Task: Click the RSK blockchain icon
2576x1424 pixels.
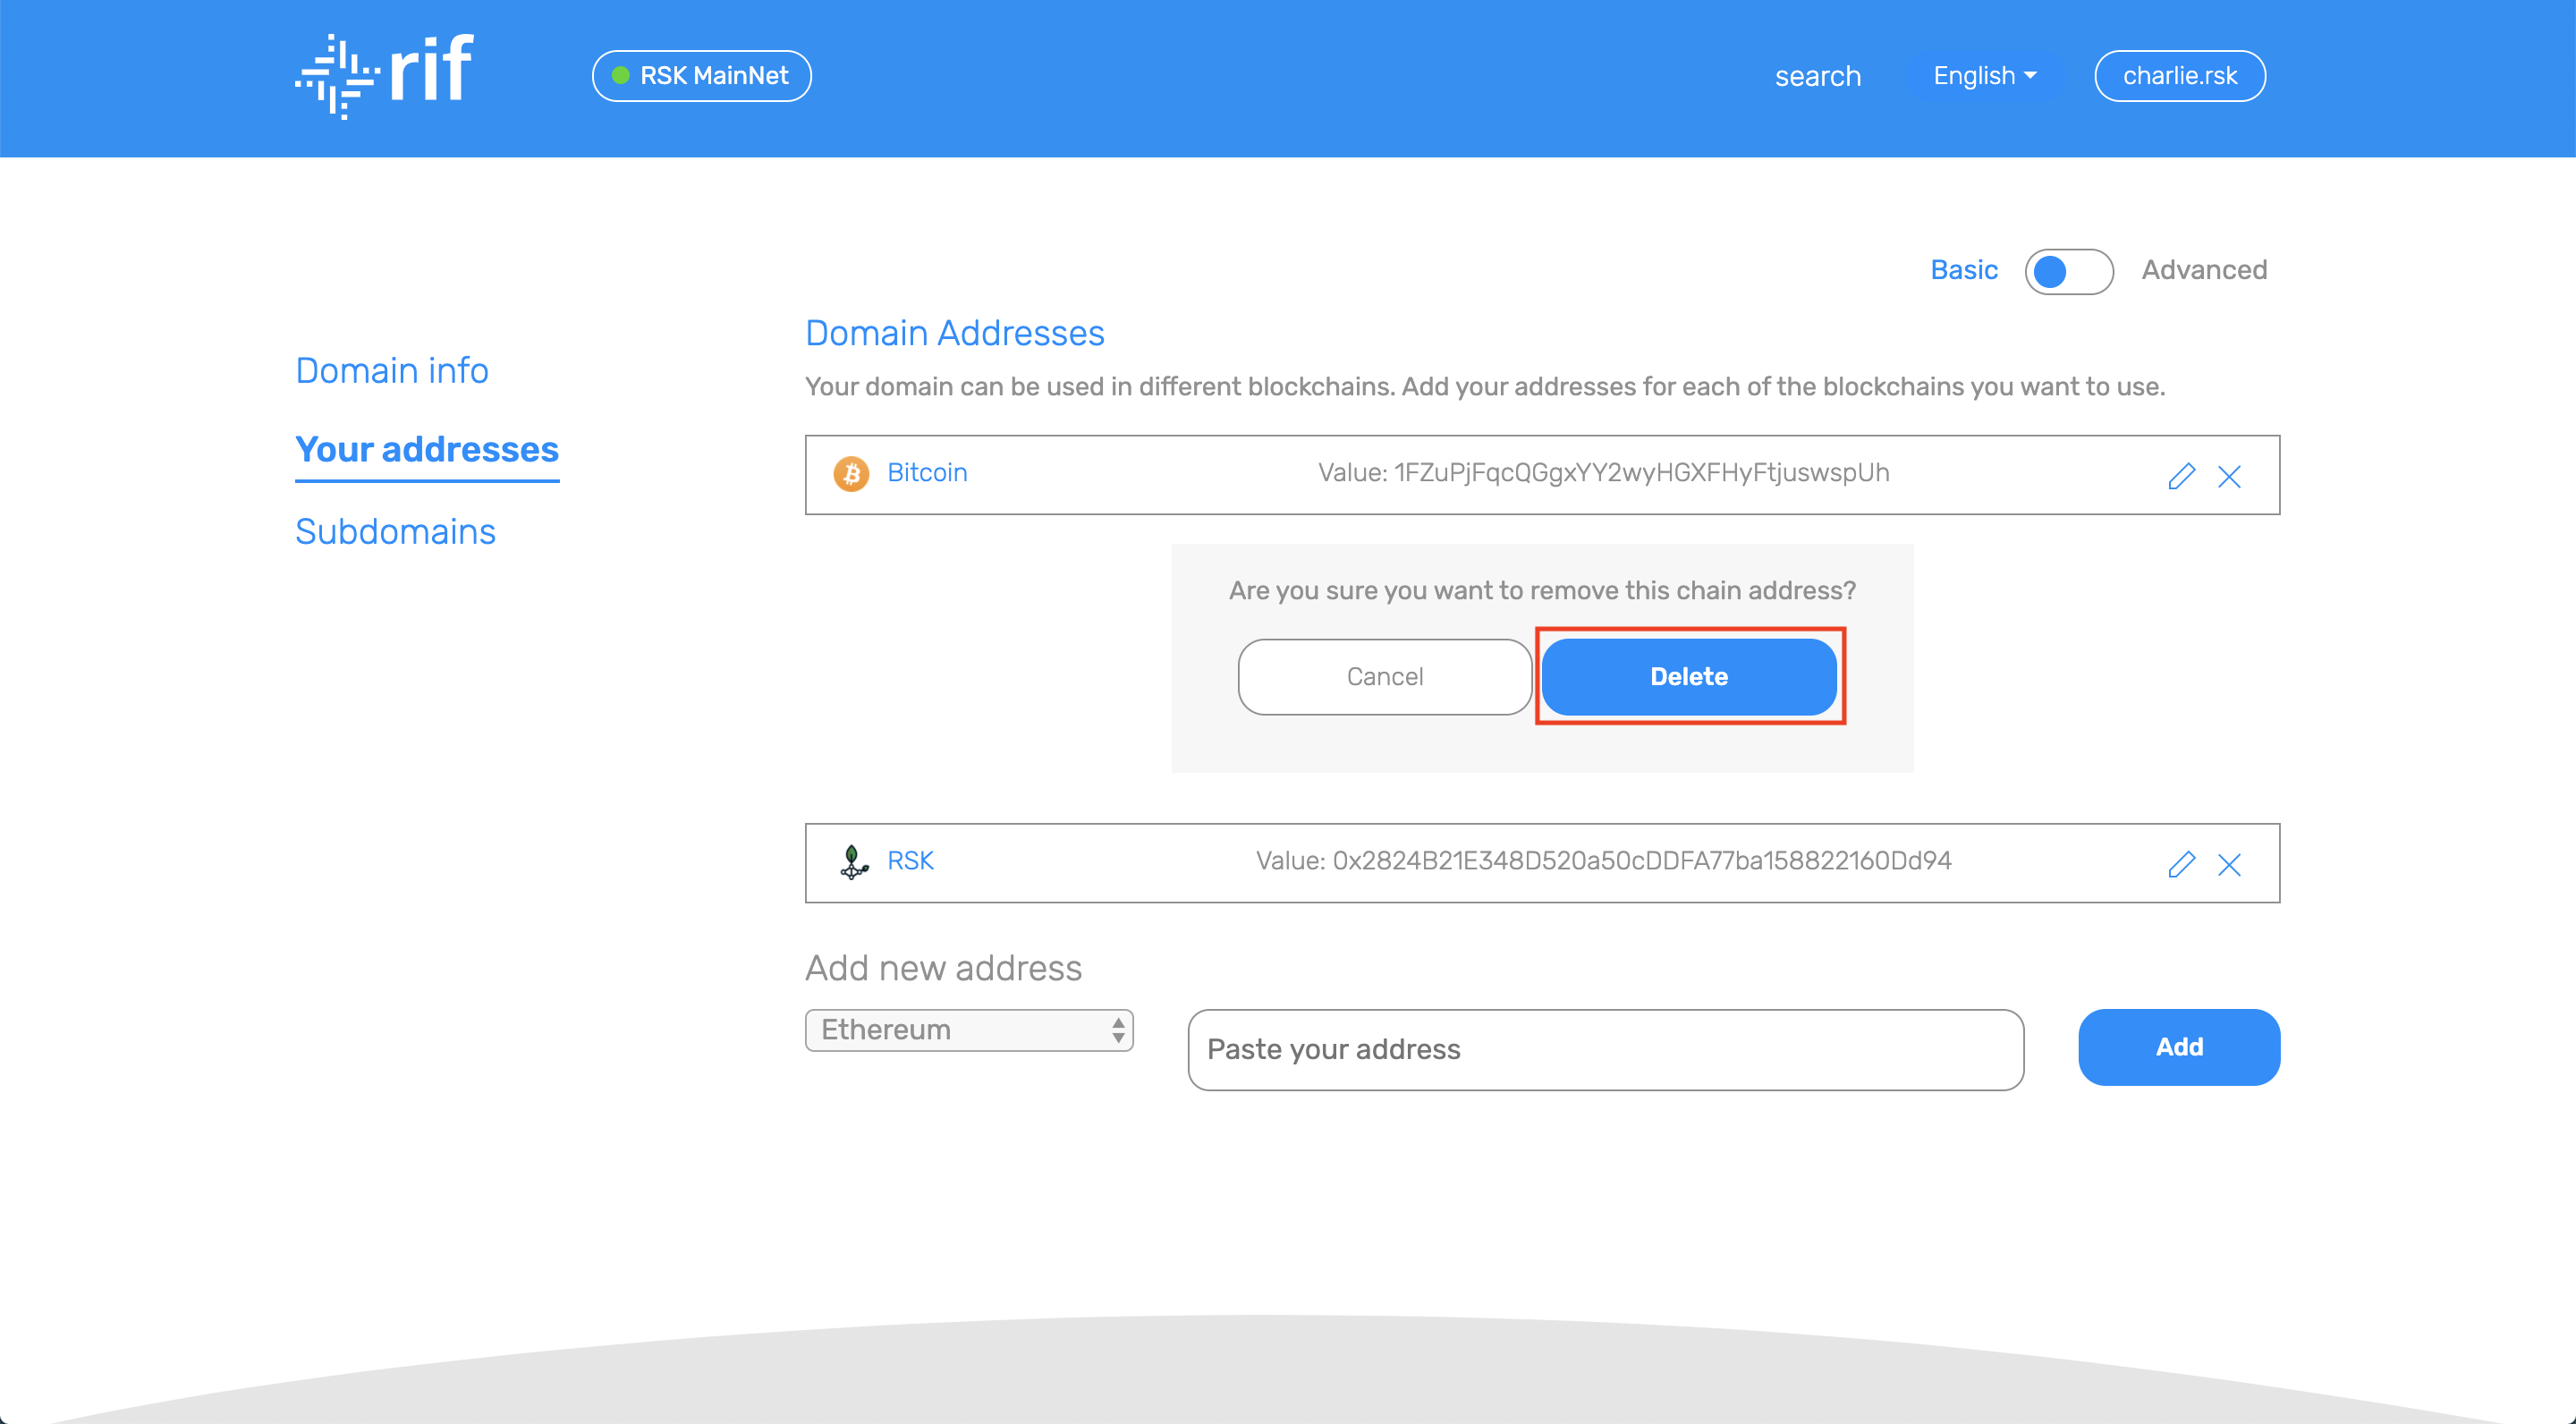Action: coord(854,860)
